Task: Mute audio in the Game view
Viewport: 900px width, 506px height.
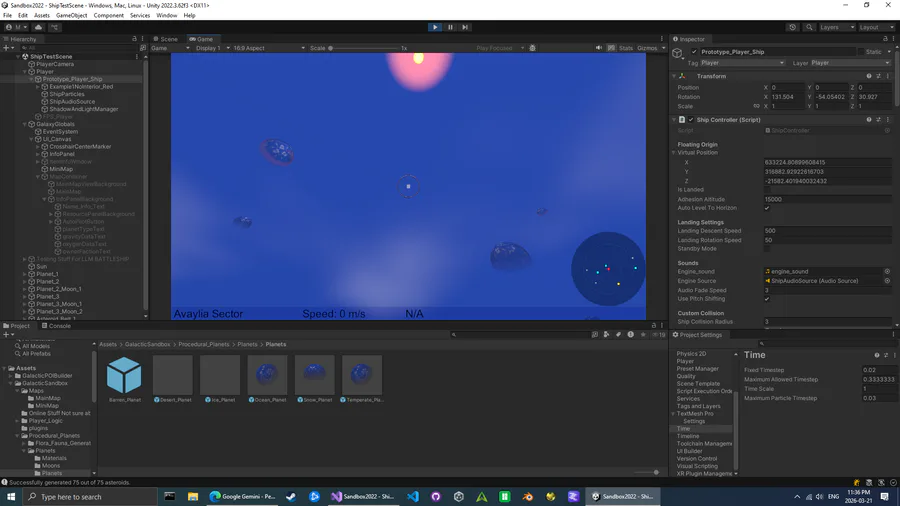Action: click(599, 48)
